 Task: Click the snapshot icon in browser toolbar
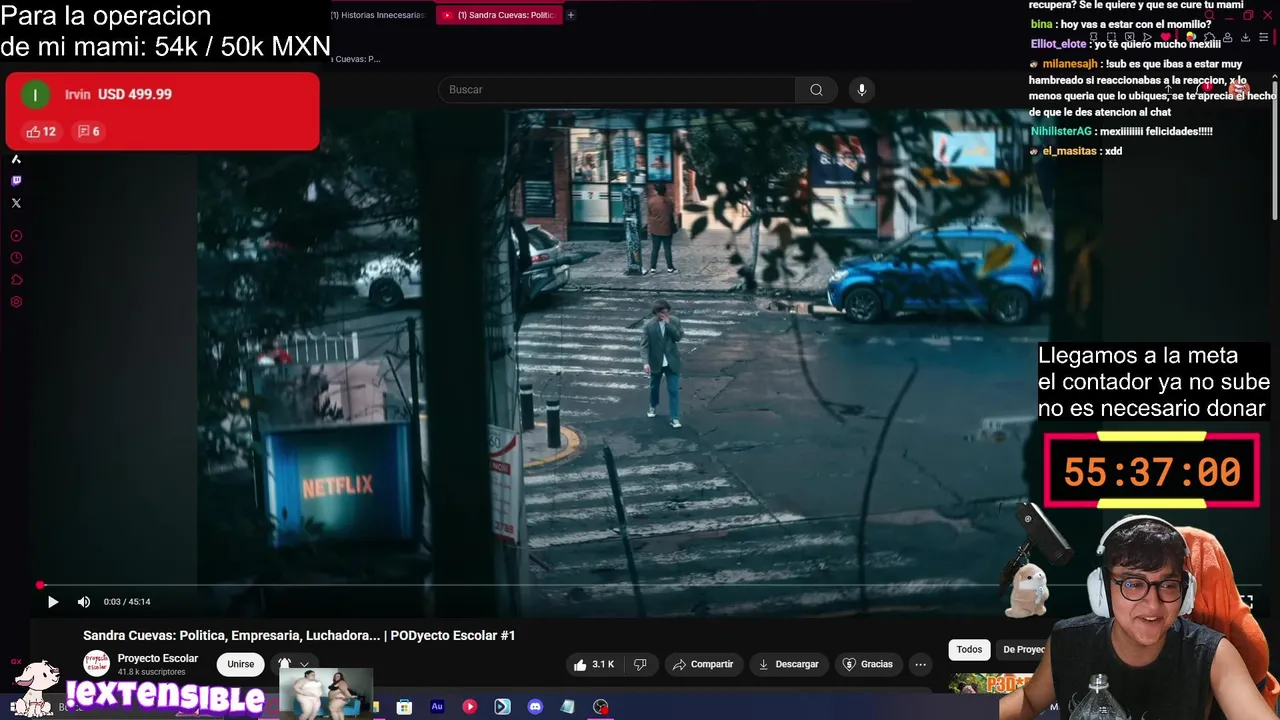pos(1111,37)
